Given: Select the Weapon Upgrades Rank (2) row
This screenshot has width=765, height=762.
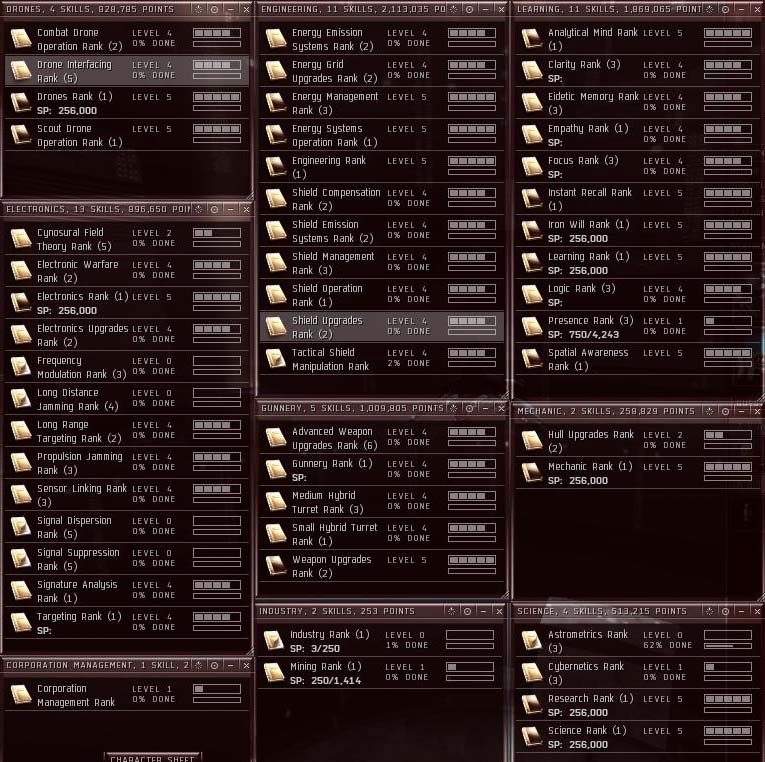Looking at the screenshot, I should [x=382, y=566].
